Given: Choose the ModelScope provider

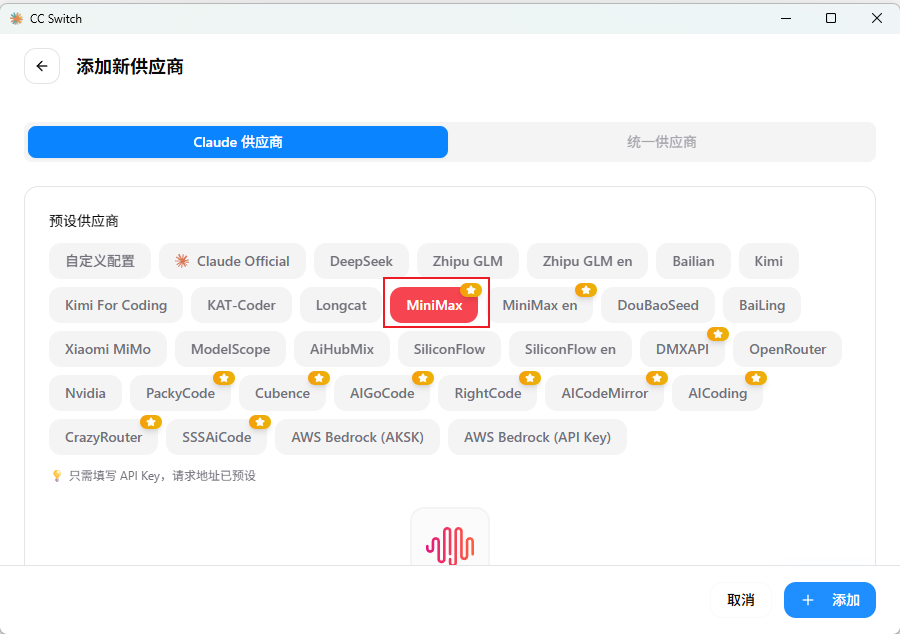Looking at the screenshot, I should 230,349.
